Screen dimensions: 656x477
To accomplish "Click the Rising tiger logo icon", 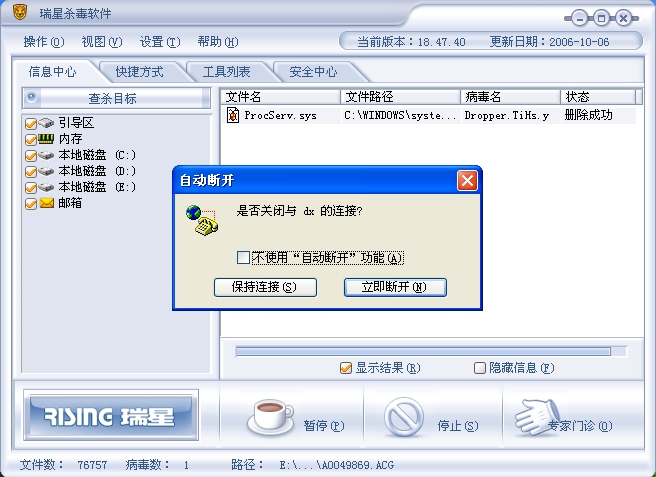I will click(19, 13).
